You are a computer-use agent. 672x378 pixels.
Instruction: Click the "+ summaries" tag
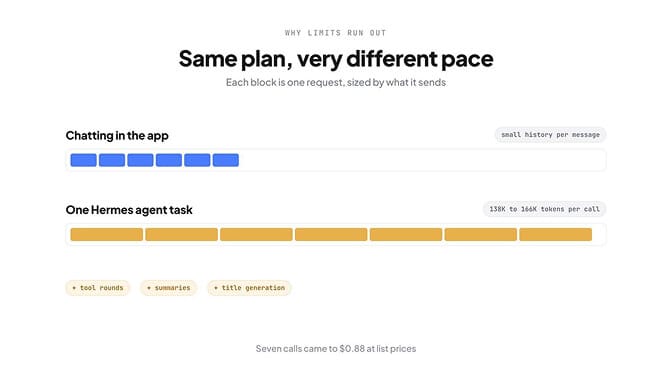tap(169, 288)
